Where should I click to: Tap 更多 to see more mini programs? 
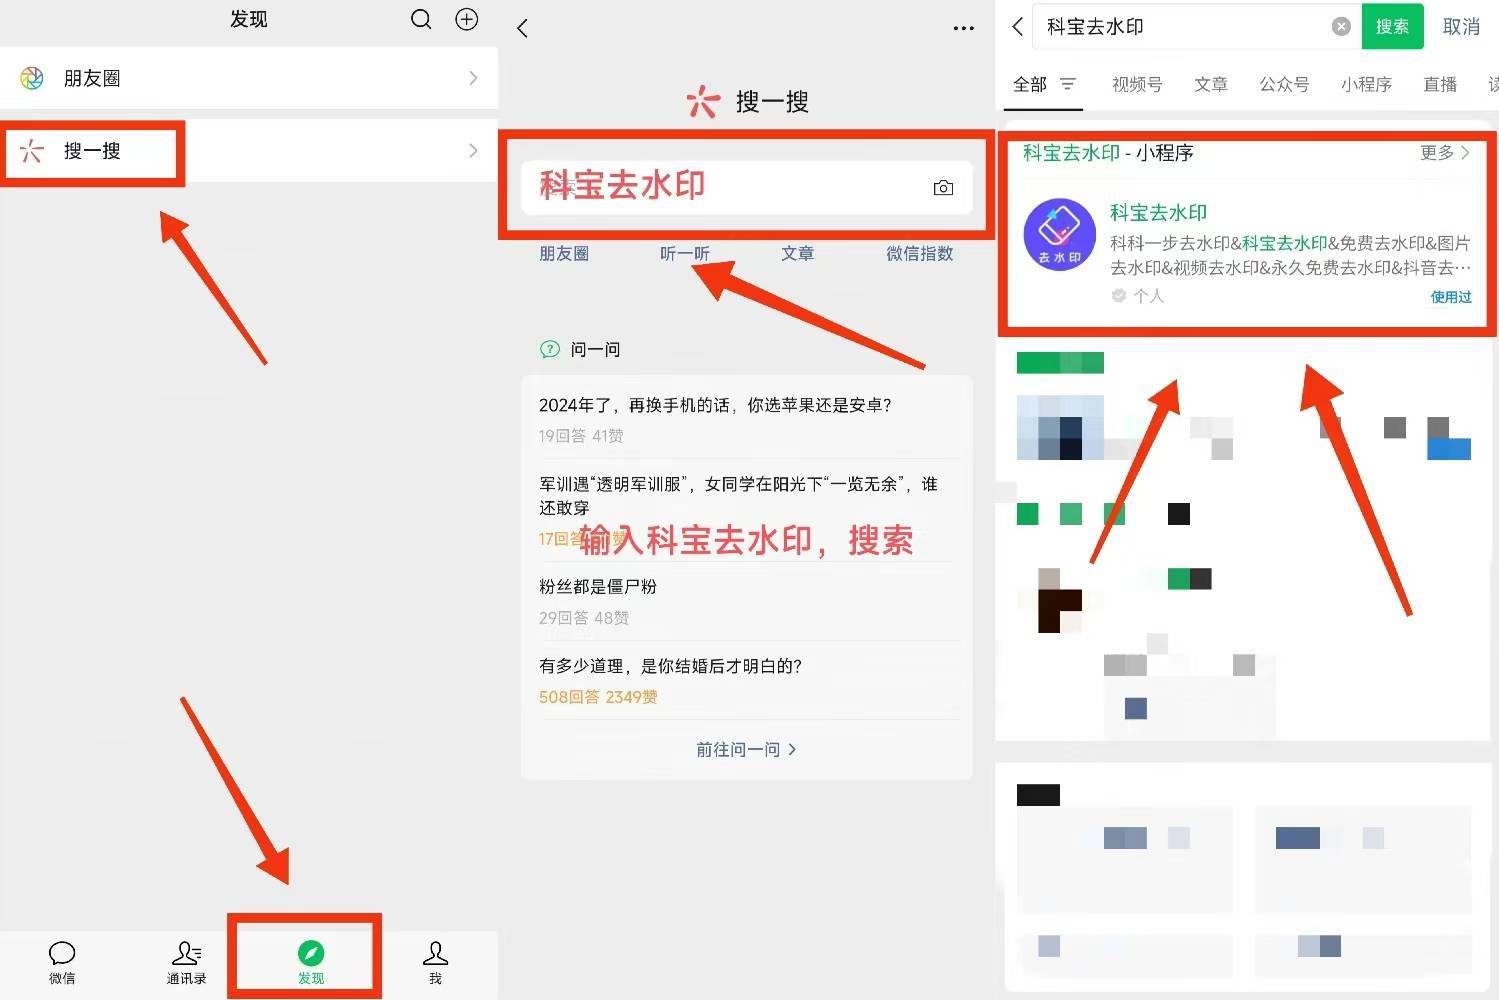coord(1445,153)
